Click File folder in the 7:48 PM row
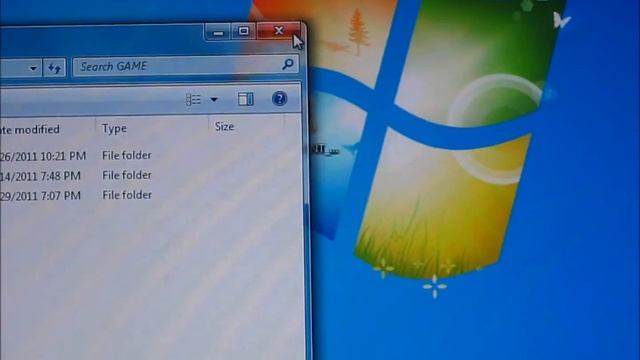 click(x=127, y=175)
